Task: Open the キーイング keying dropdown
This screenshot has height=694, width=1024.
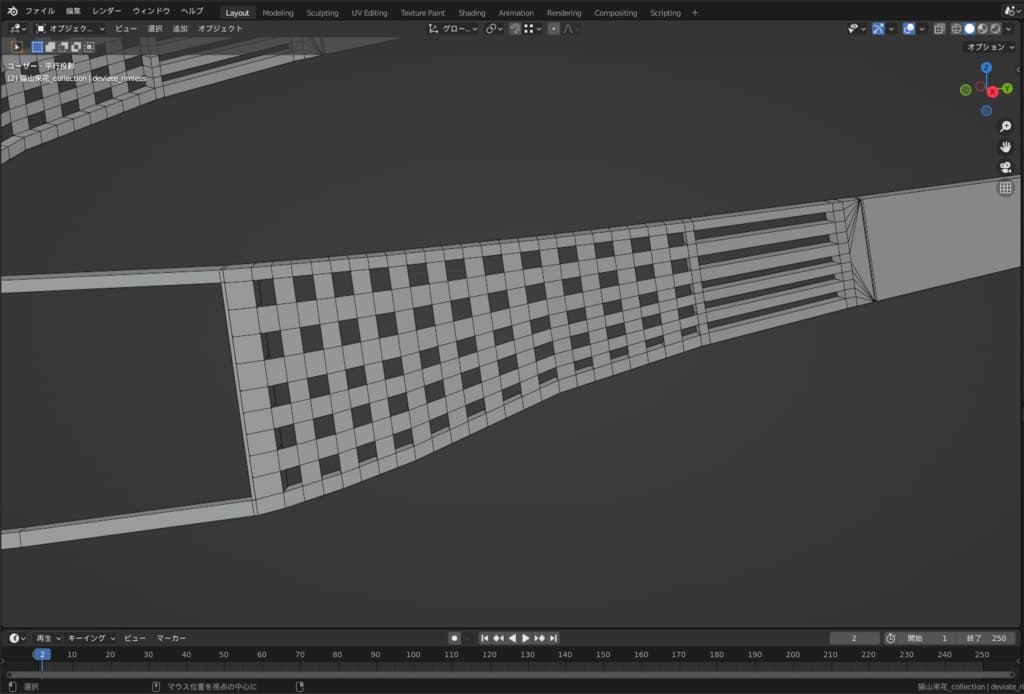Action: (91, 638)
